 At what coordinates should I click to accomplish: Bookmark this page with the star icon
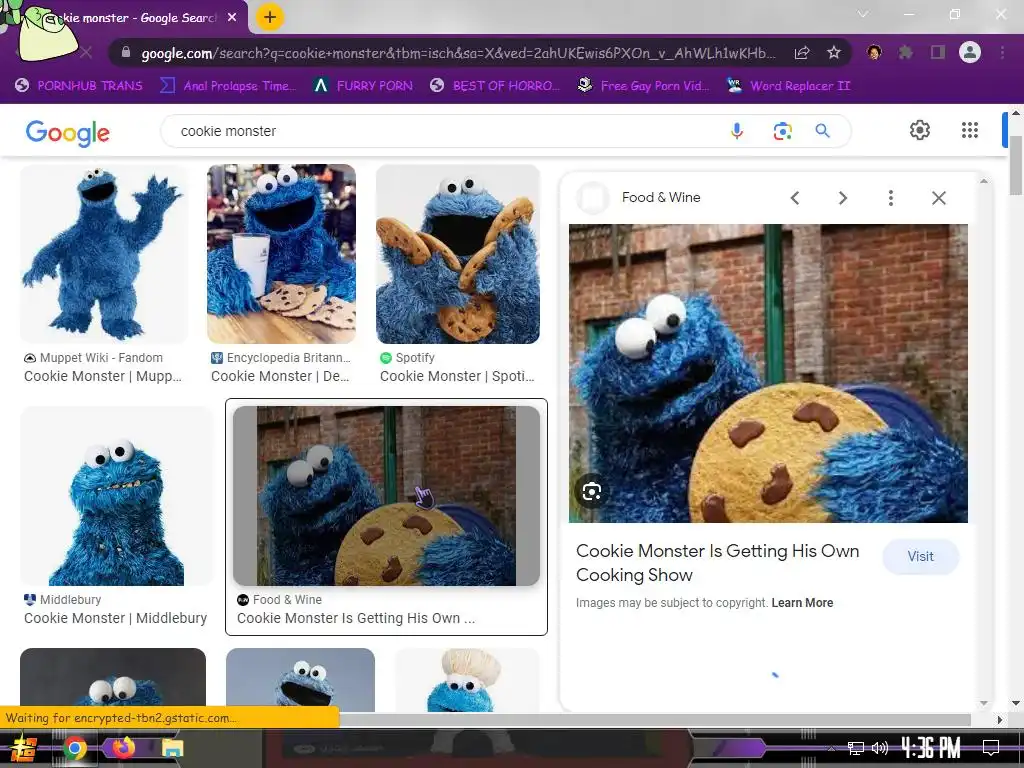click(833, 53)
